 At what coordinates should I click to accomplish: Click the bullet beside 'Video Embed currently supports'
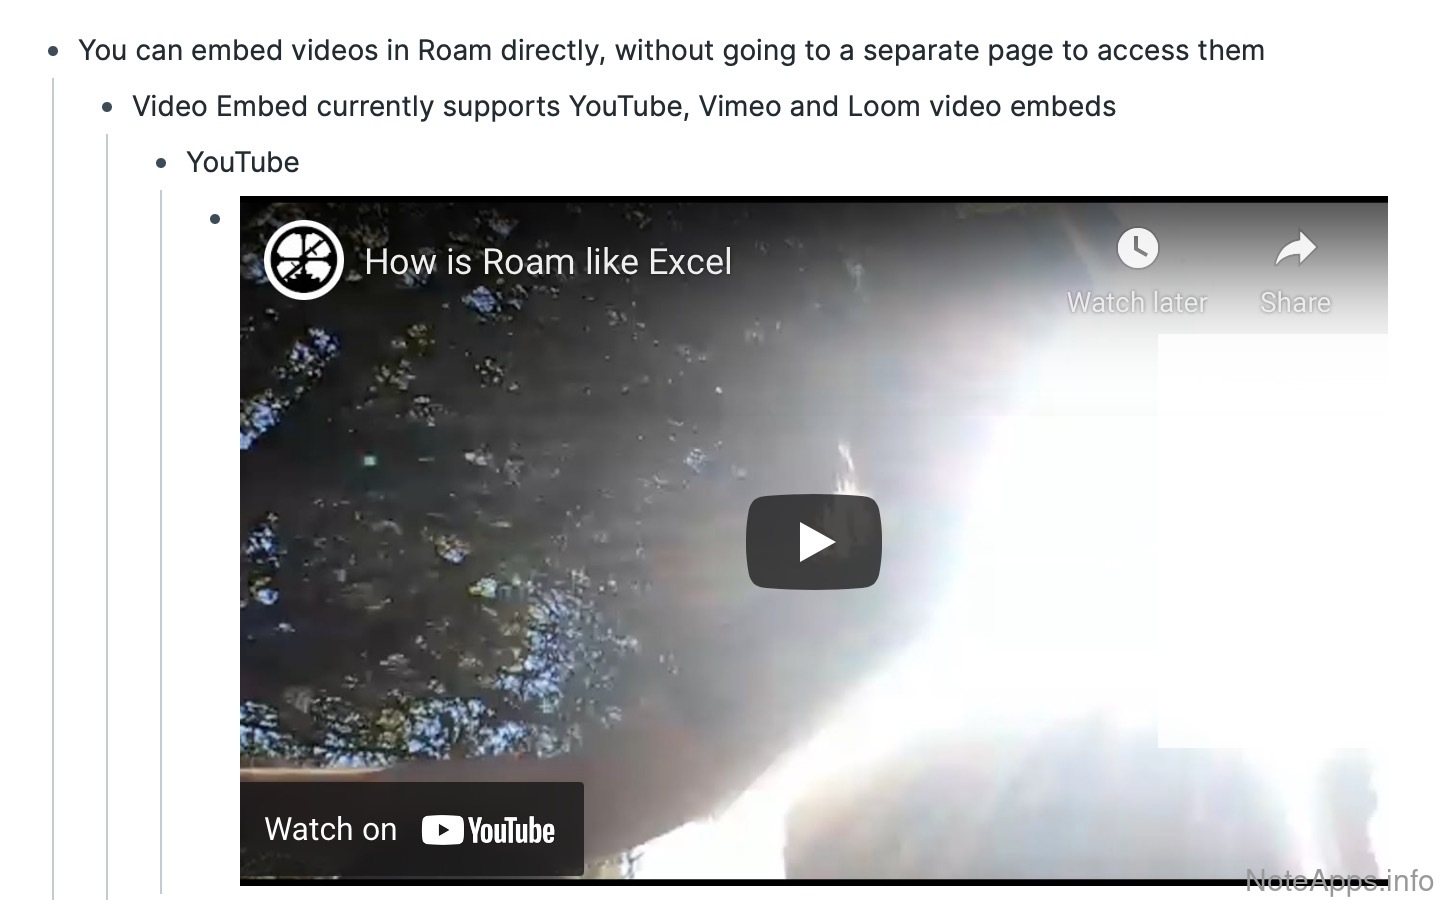point(107,107)
